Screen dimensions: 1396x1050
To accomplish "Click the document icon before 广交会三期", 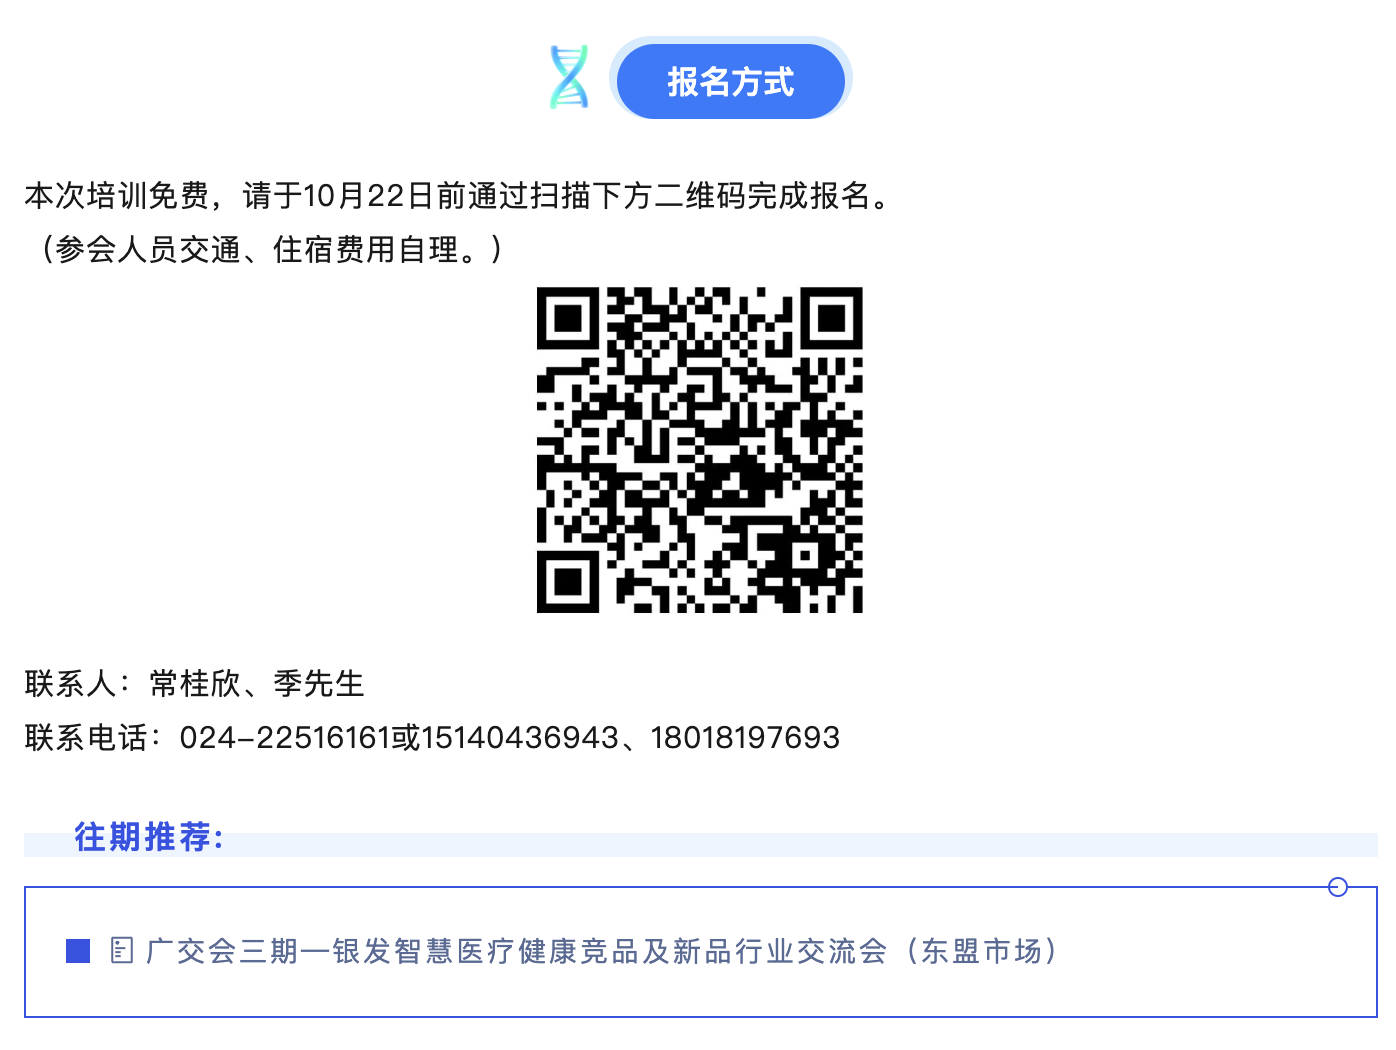I will pyautogui.click(x=122, y=950).
